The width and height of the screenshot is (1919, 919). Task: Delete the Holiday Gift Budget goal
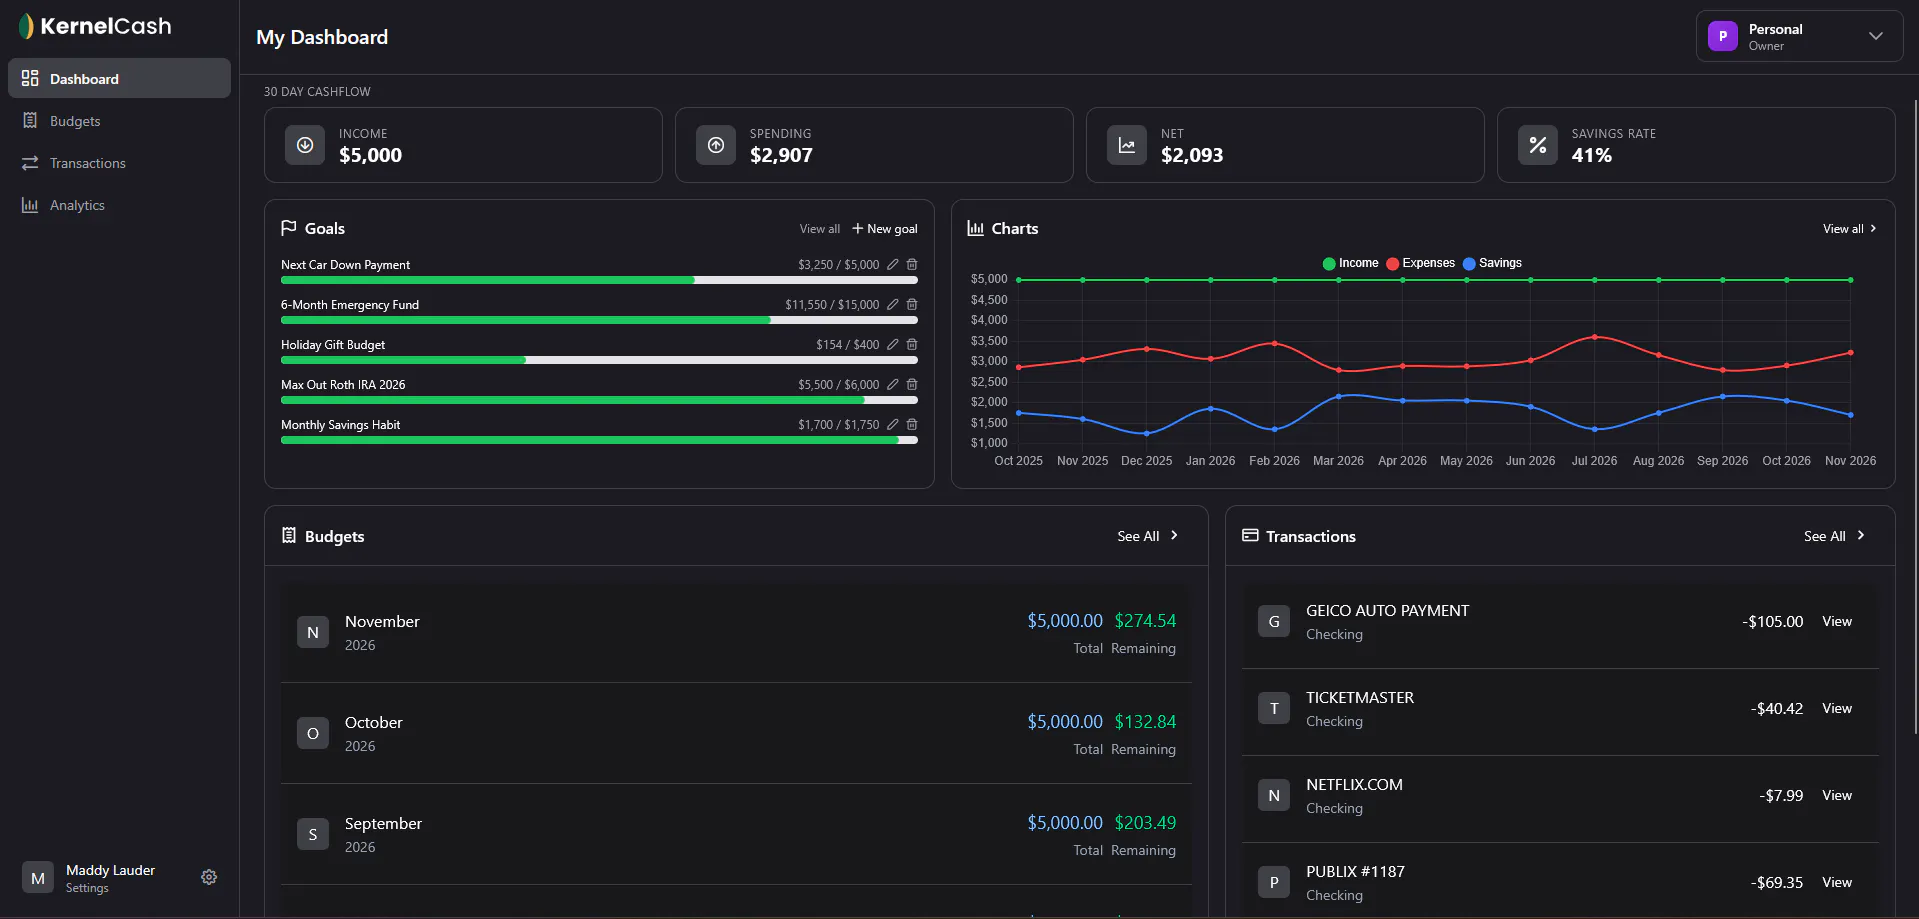912,345
